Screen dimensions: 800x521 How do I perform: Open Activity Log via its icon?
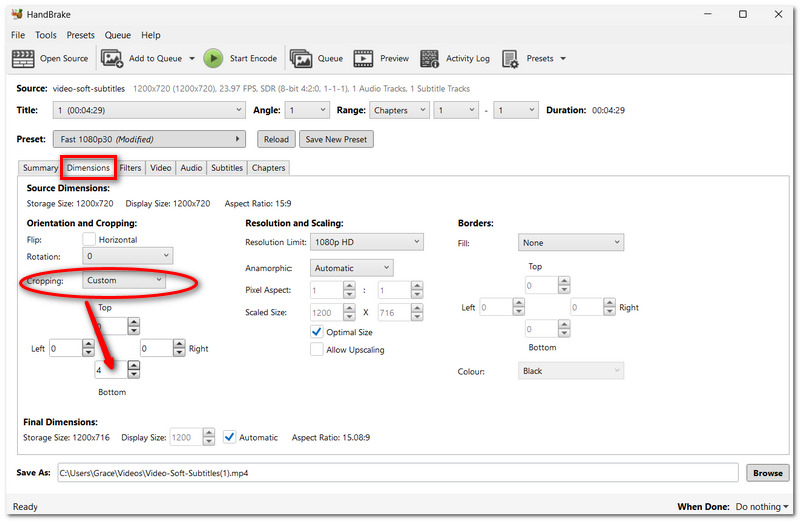(429, 59)
